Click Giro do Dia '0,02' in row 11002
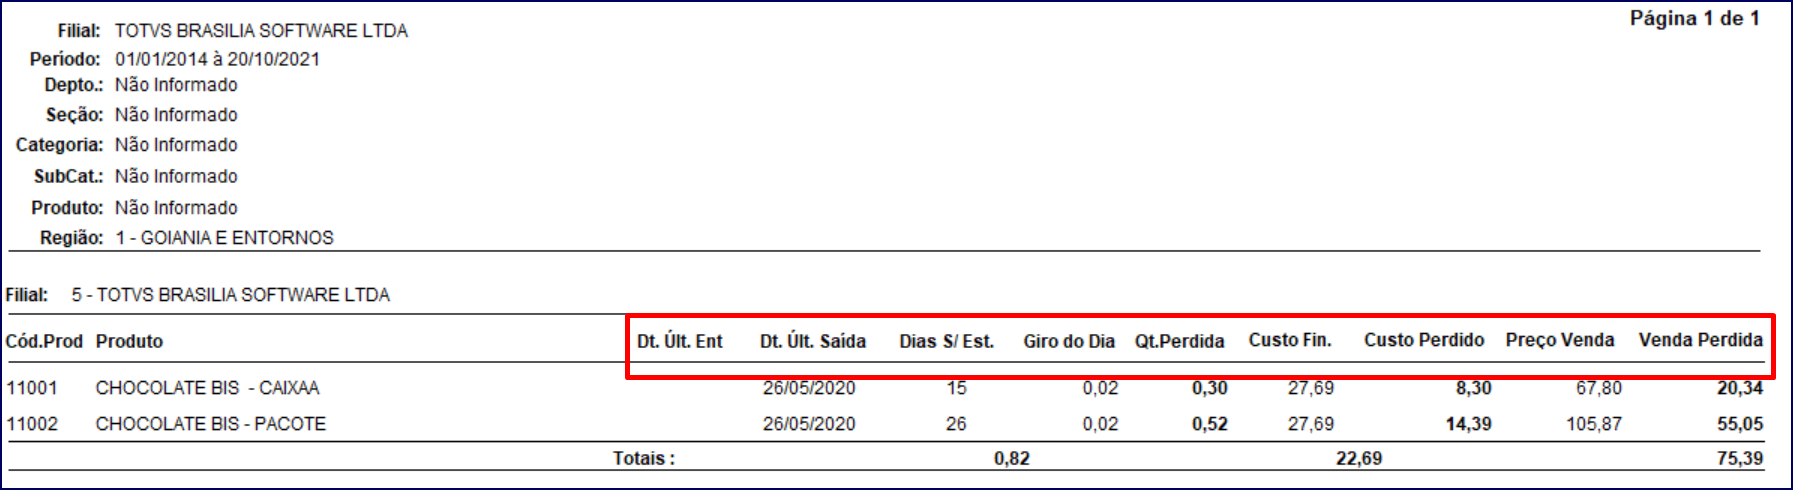Viewport: 1793px width, 490px height. point(1100,424)
